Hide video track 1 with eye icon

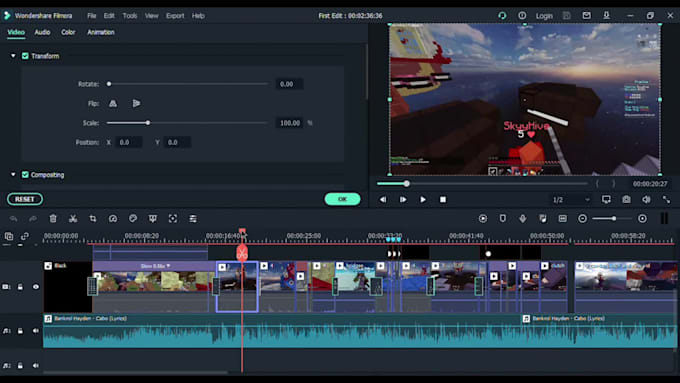coord(36,287)
